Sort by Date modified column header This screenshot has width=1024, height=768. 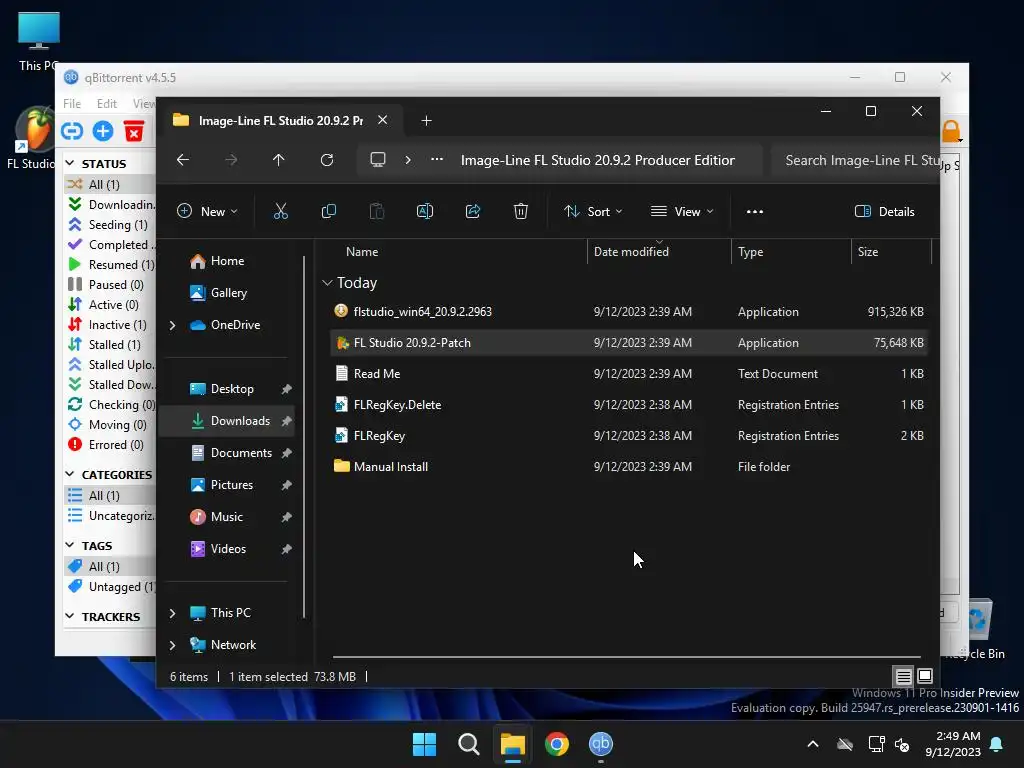point(659,251)
